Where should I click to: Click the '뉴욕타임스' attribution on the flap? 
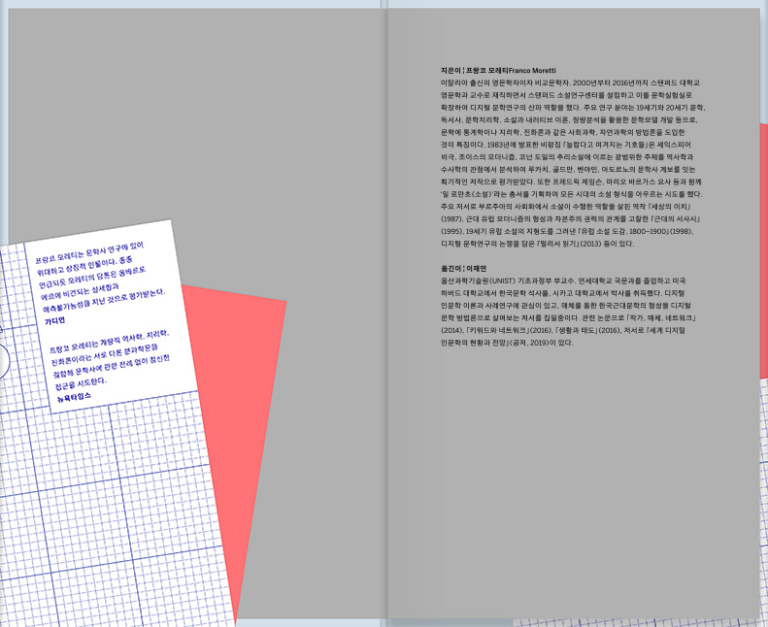[75, 397]
